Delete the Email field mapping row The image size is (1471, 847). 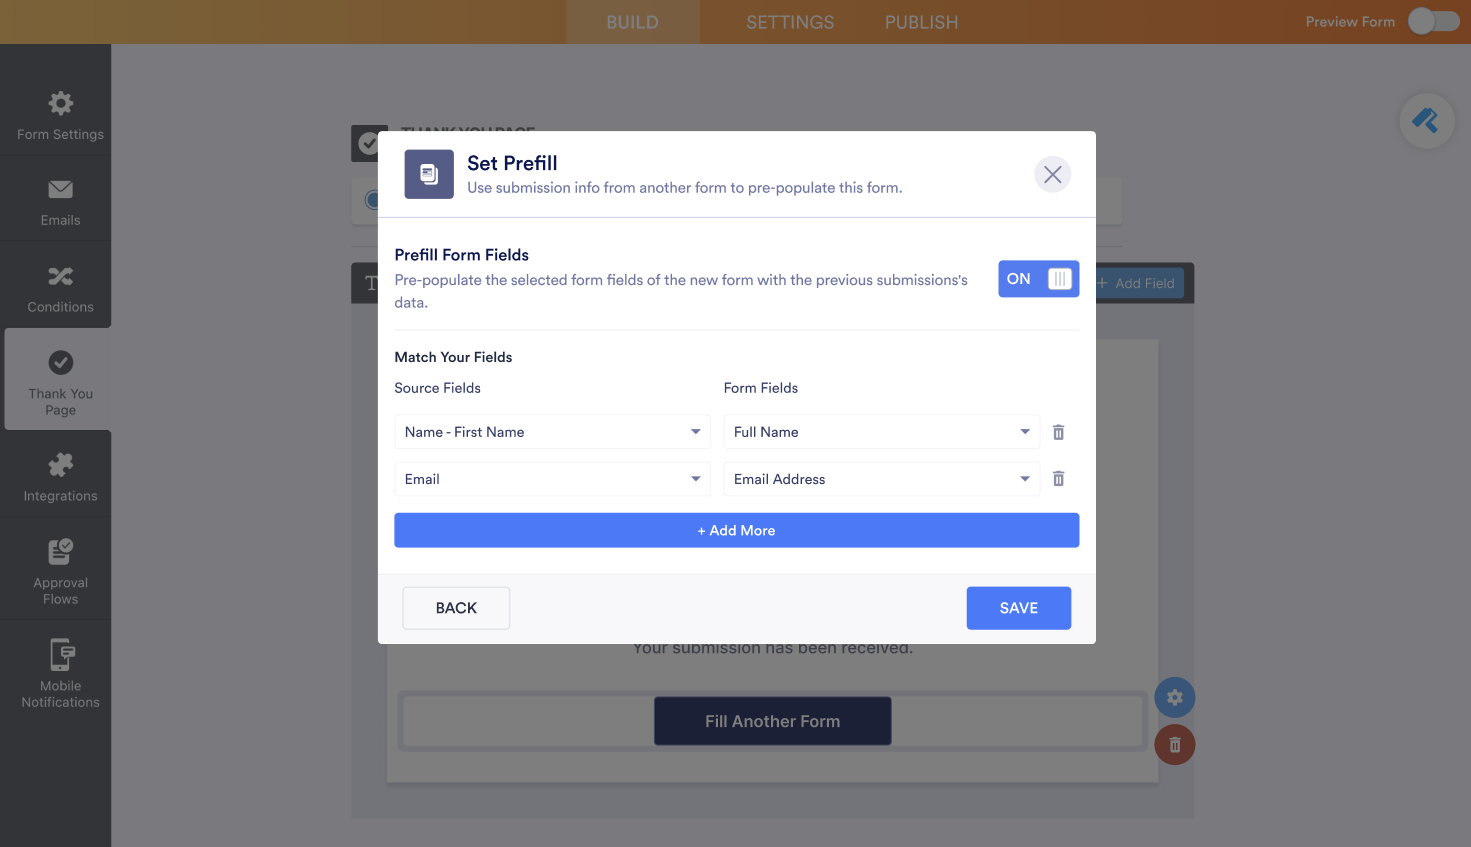[1058, 479]
